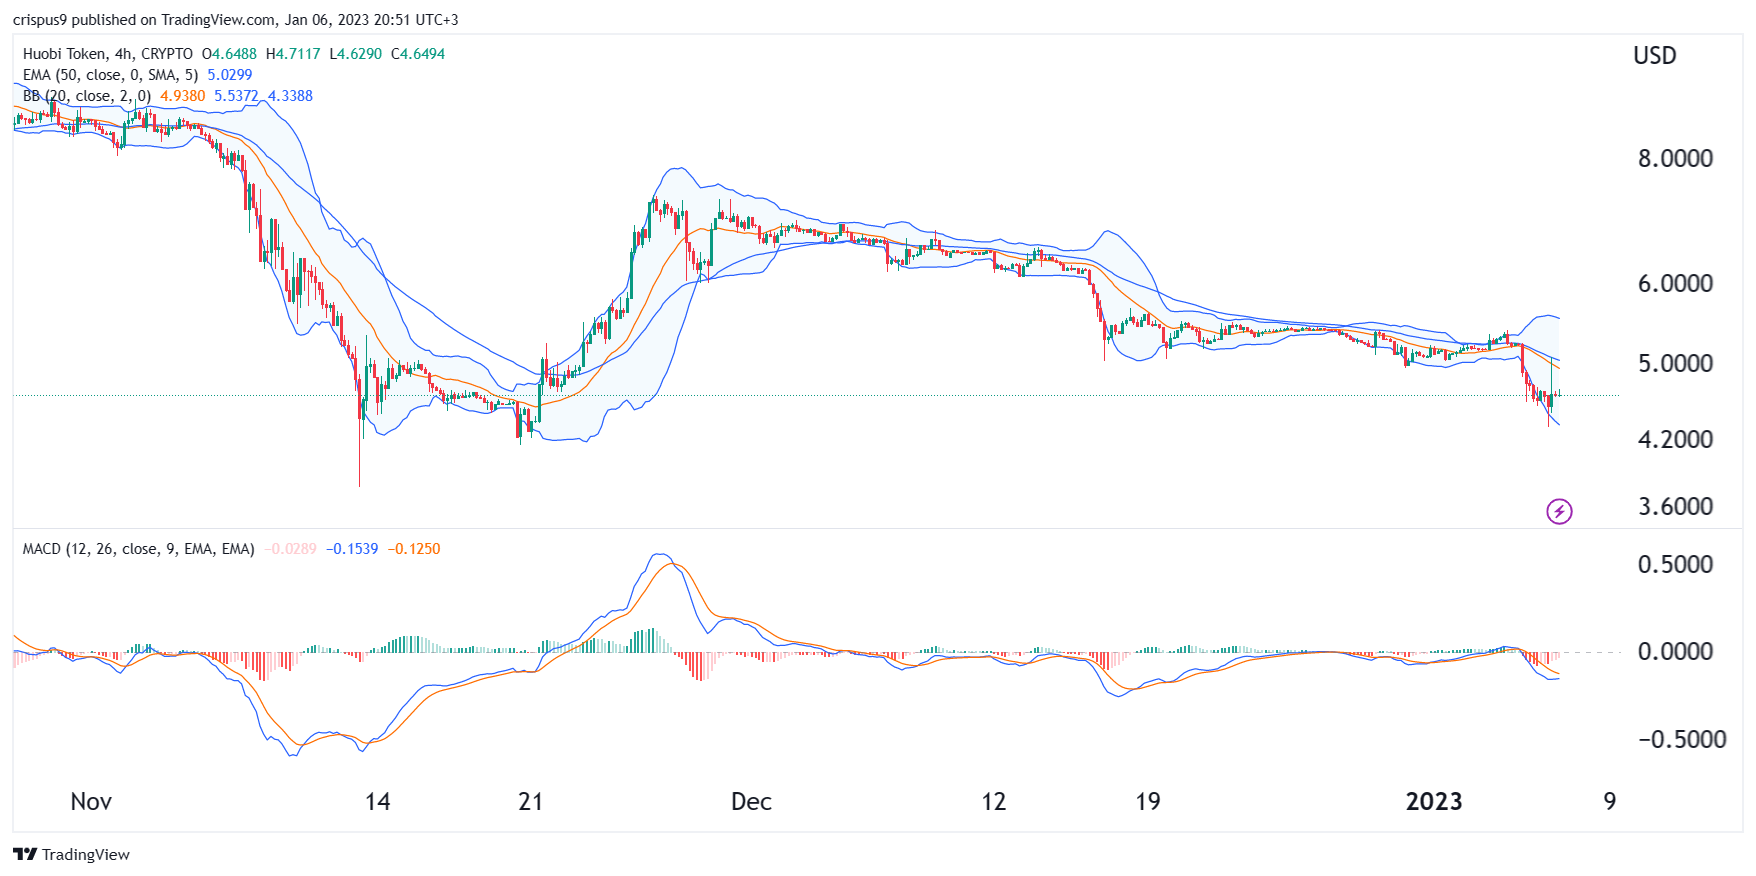Click the Bollinger basis value 4.9380
The width and height of the screenshot is (1756, 876).
pos(183,96)
